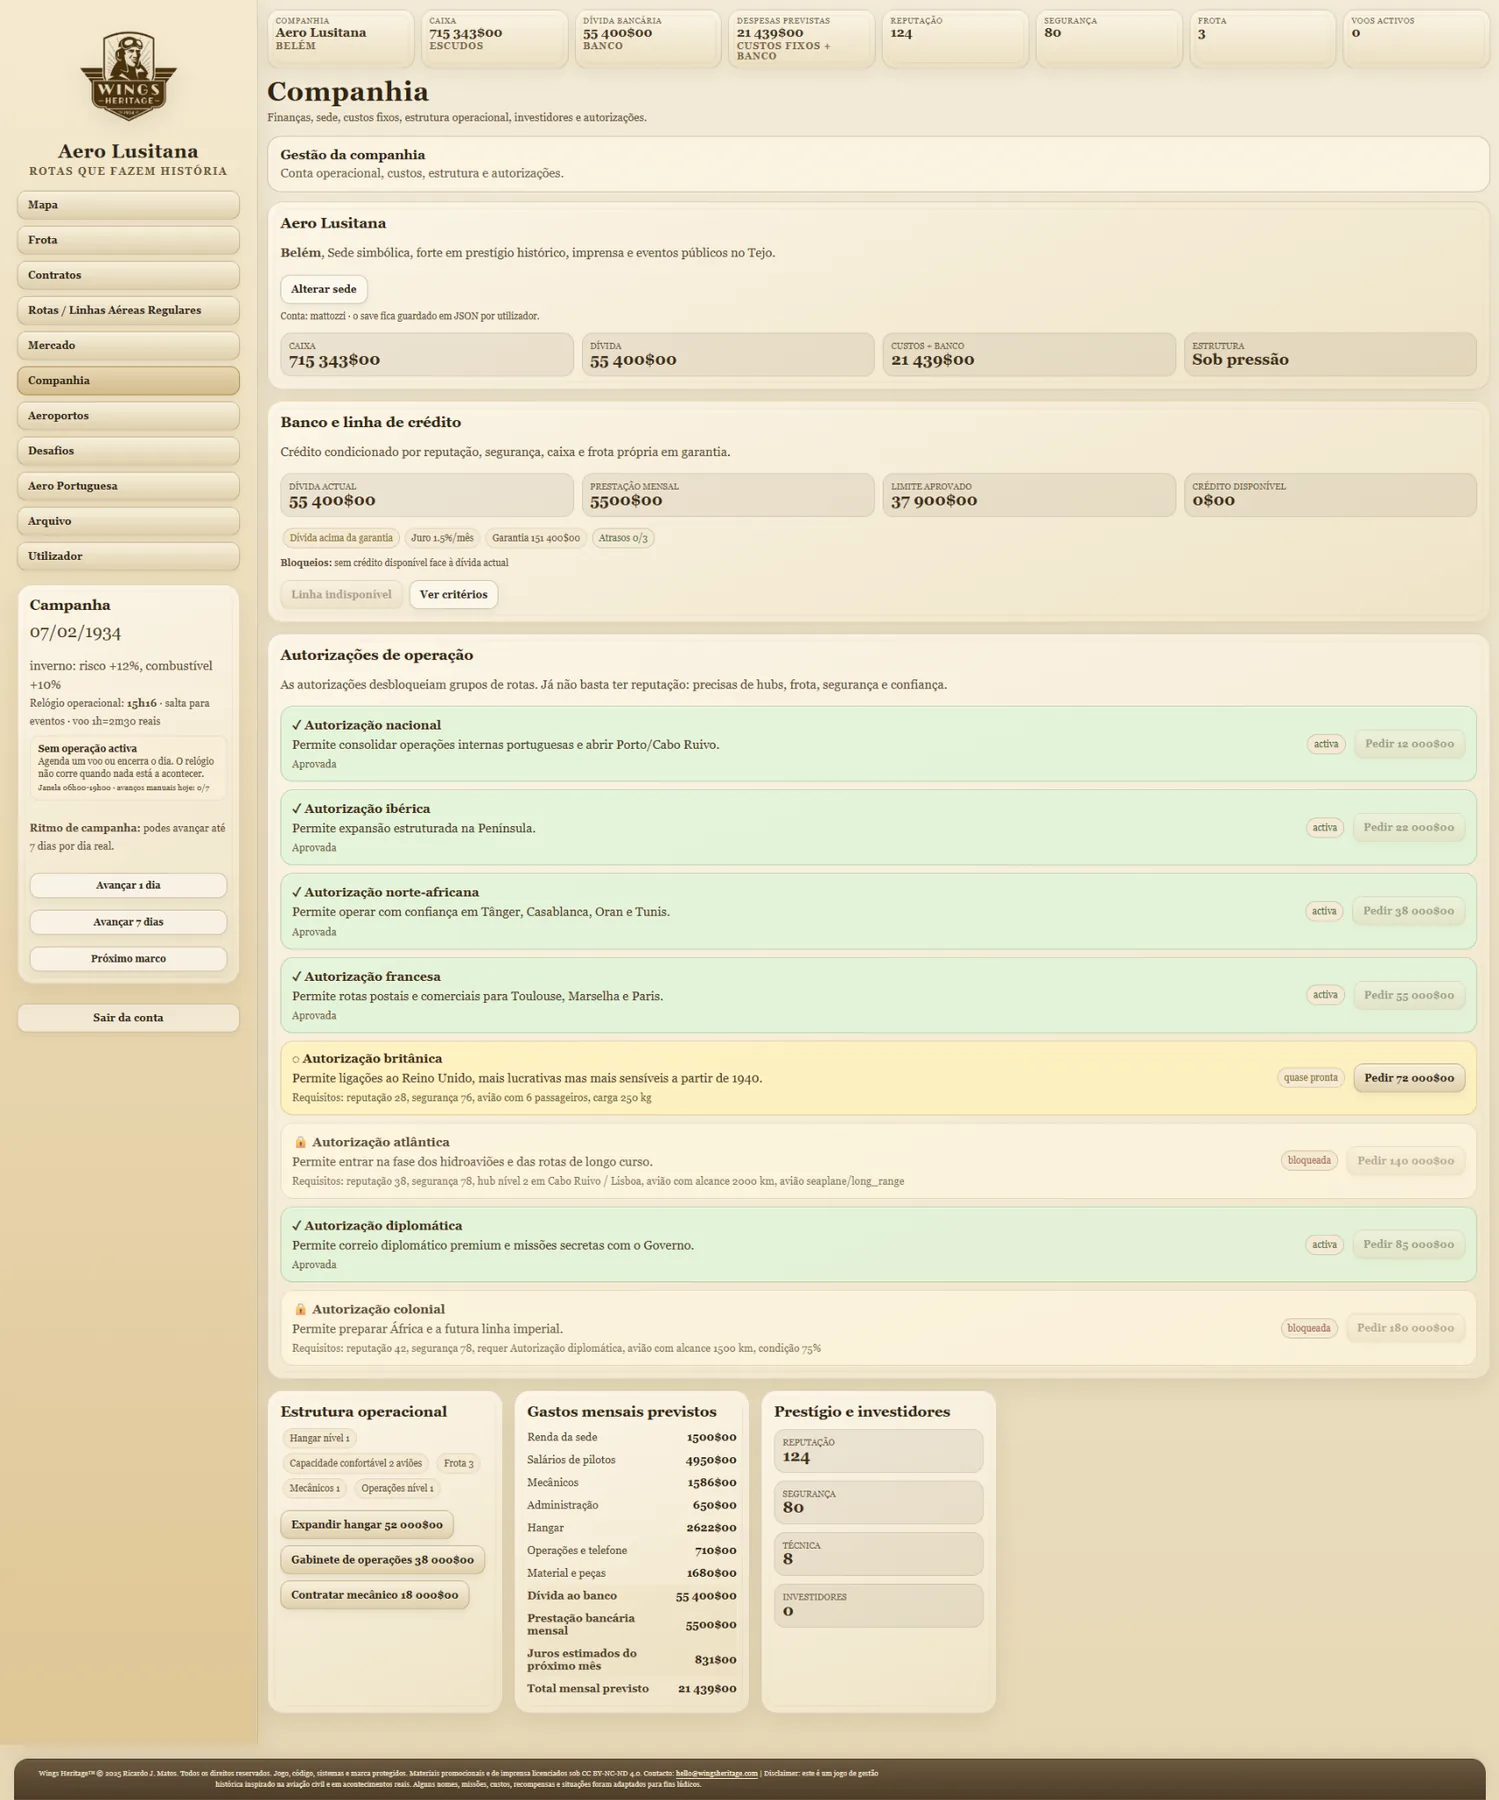The width and height of the screenshot is (1499, 1800).
Task: Select the Companhia menu item
Action: tap(128, 380)
